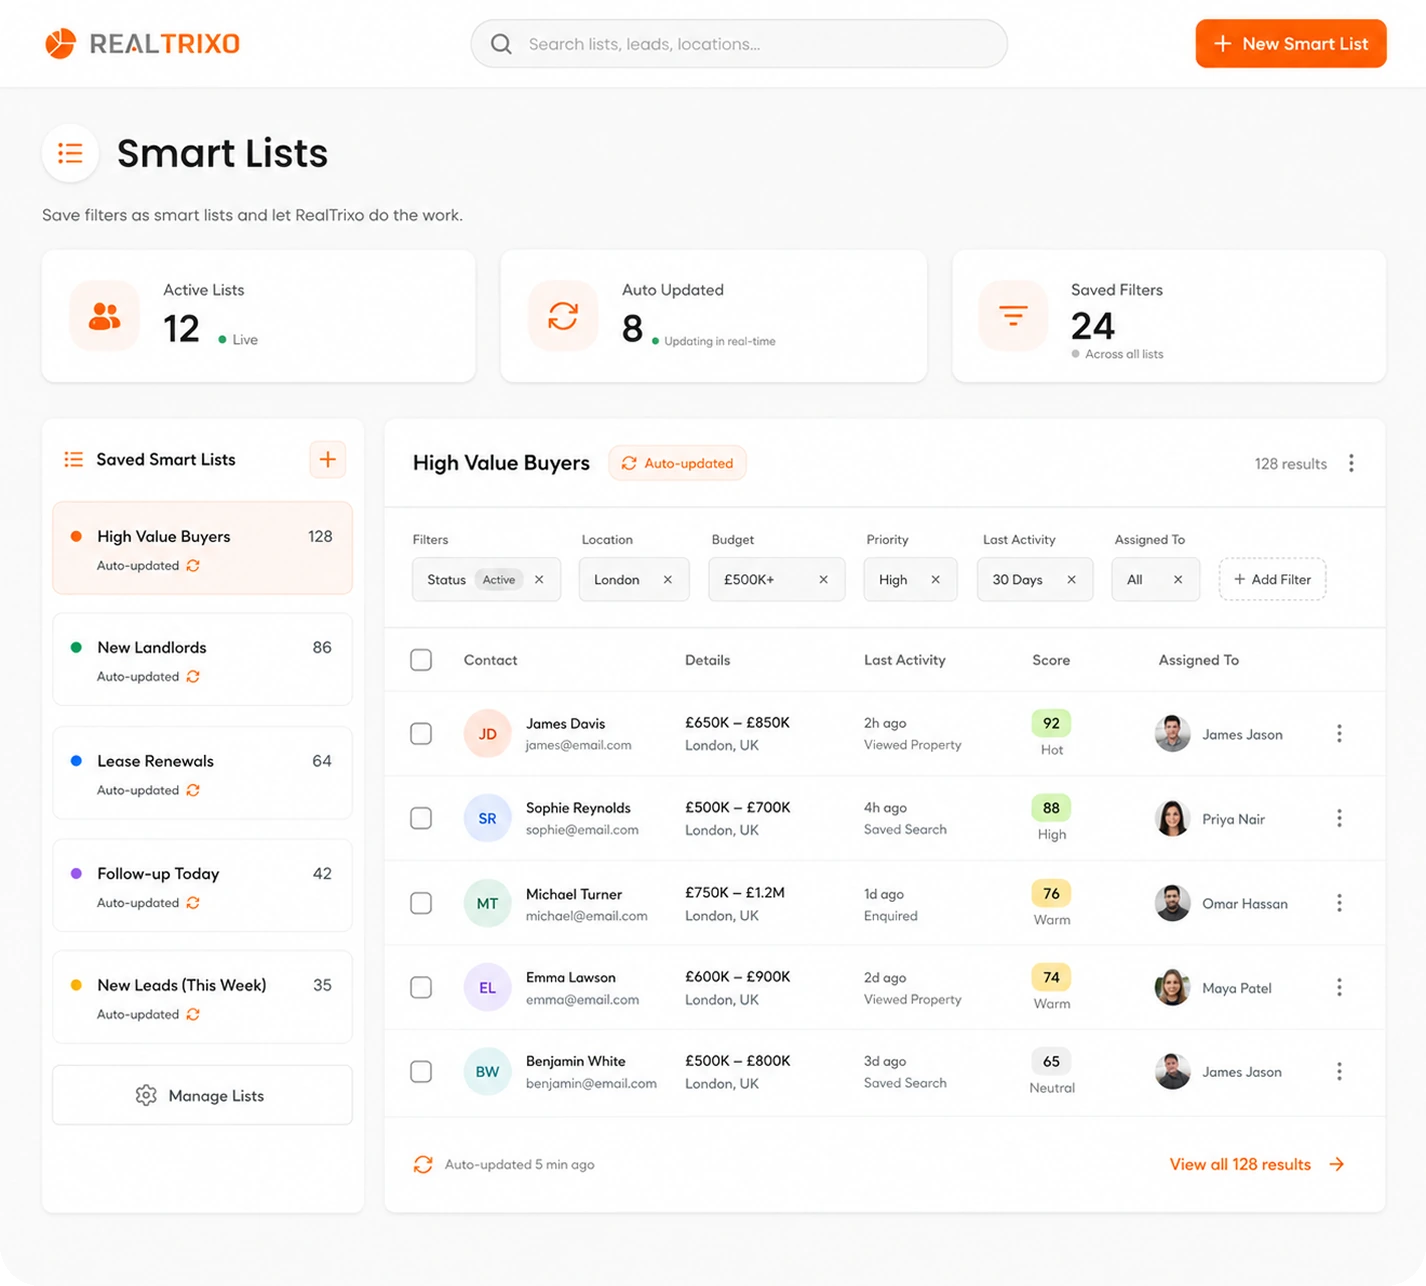Screen dimensions: 1426x1286
Task: Click the search magnifier icon
Action: click(501, 44)
